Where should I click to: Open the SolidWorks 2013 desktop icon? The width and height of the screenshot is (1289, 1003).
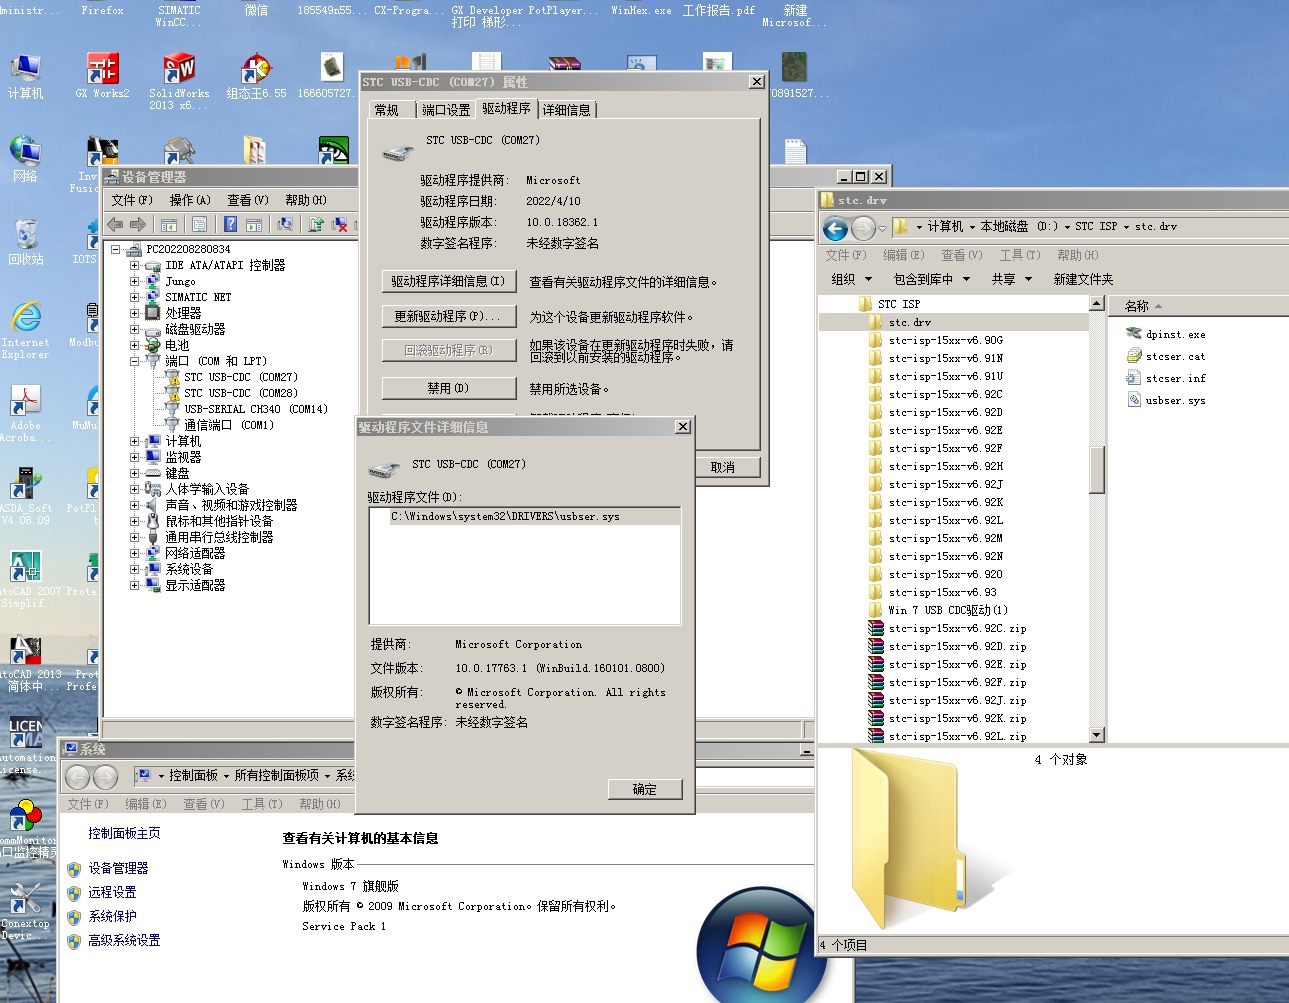pos(179,80)
